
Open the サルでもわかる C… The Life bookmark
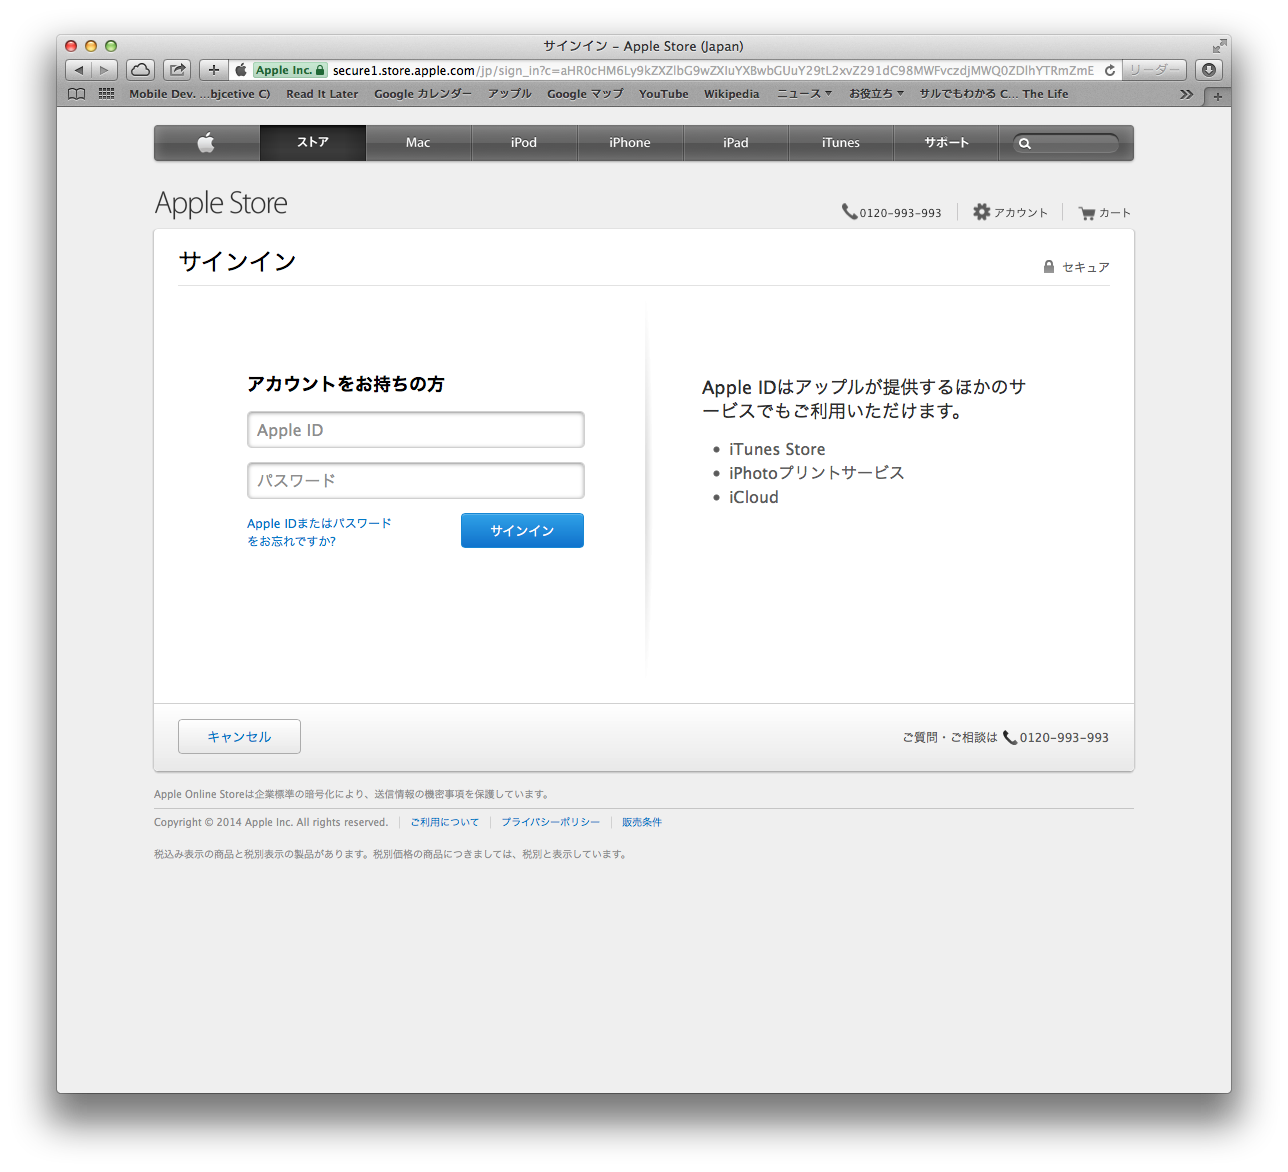point(994,94)
